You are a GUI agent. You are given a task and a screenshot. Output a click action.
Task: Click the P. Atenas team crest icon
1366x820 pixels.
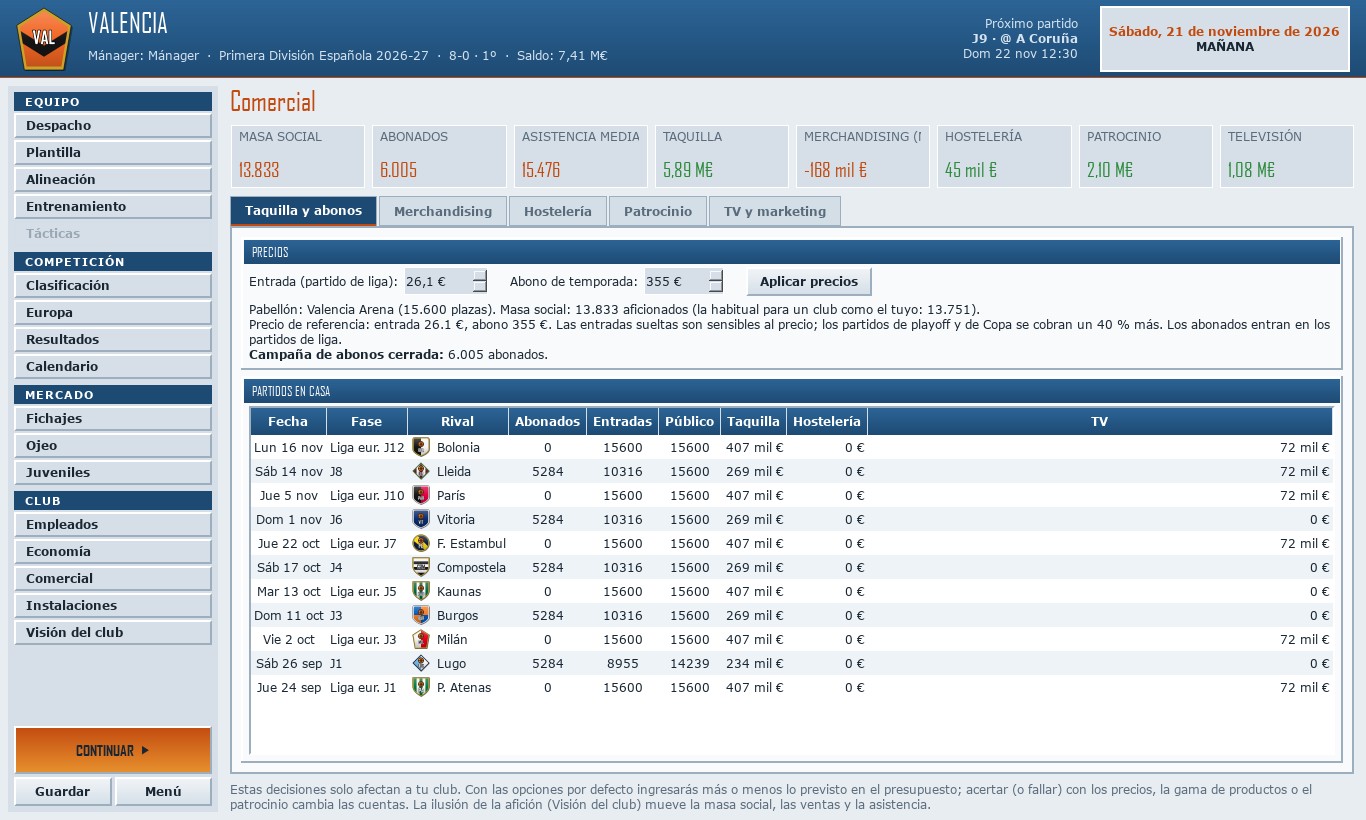pyautogui.click(x=421, y=688)
